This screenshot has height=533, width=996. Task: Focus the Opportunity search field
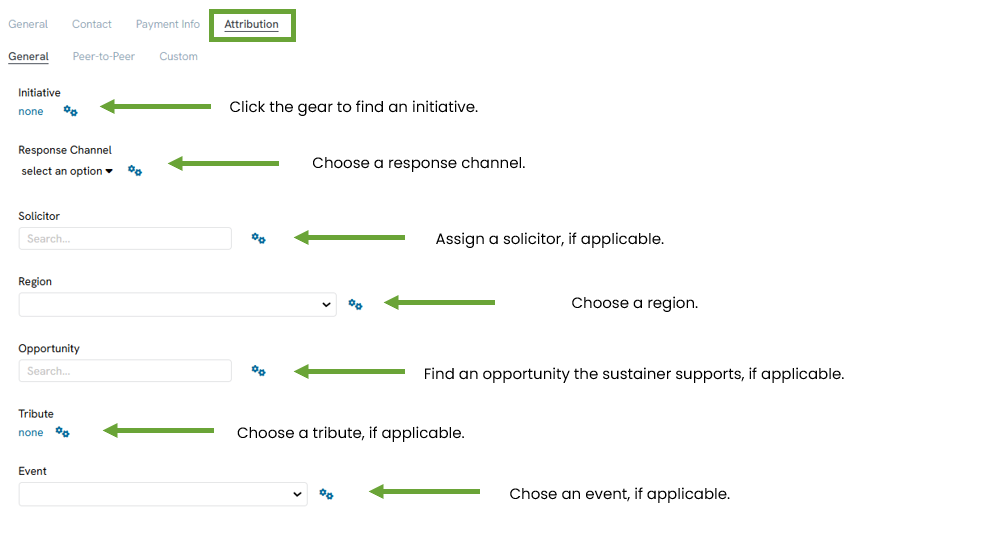(x=125, y=371)
